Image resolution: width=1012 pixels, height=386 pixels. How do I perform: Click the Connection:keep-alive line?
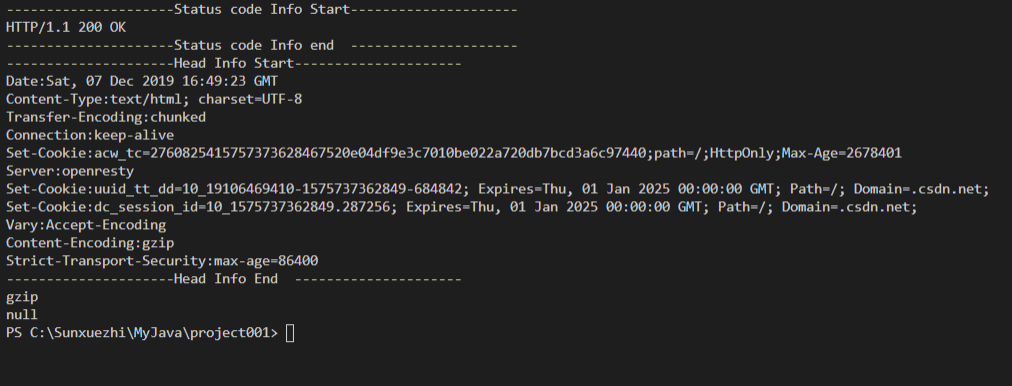pos(90,136)
